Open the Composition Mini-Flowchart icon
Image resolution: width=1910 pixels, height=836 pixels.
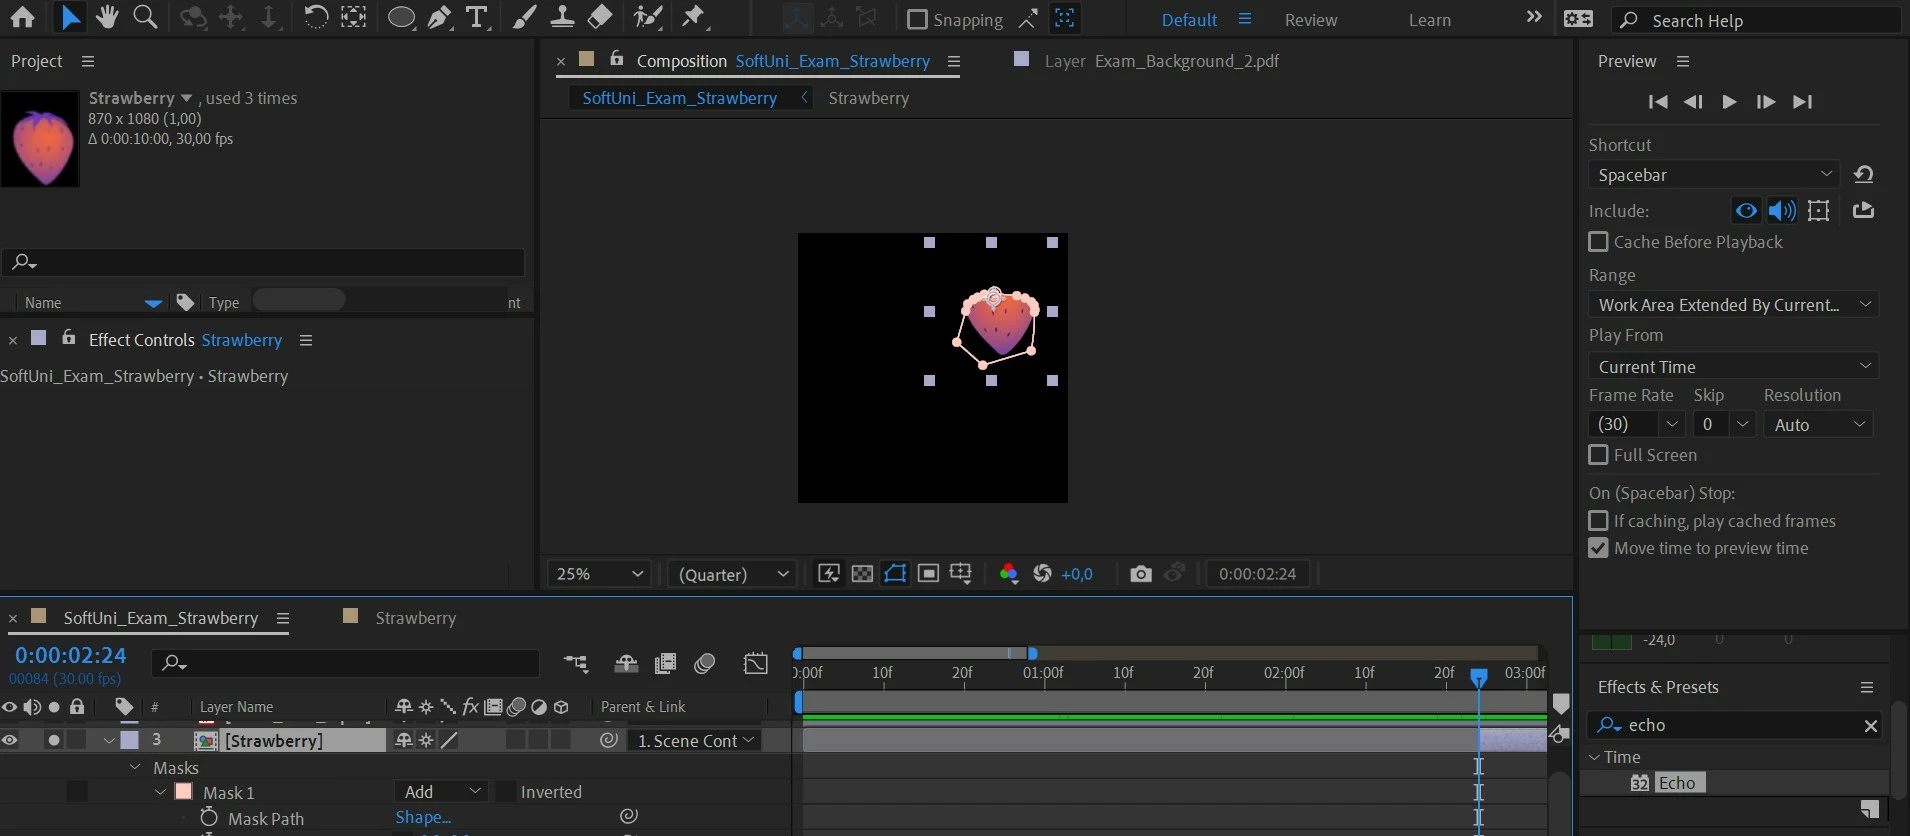576,663
